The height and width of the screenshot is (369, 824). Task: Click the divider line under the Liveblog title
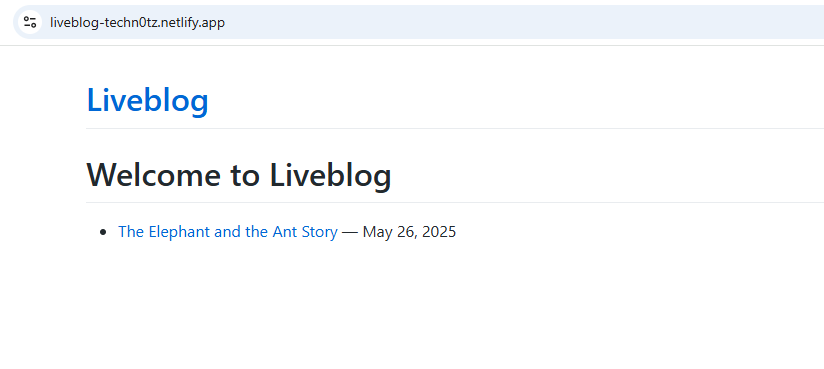tap(455, 128)
